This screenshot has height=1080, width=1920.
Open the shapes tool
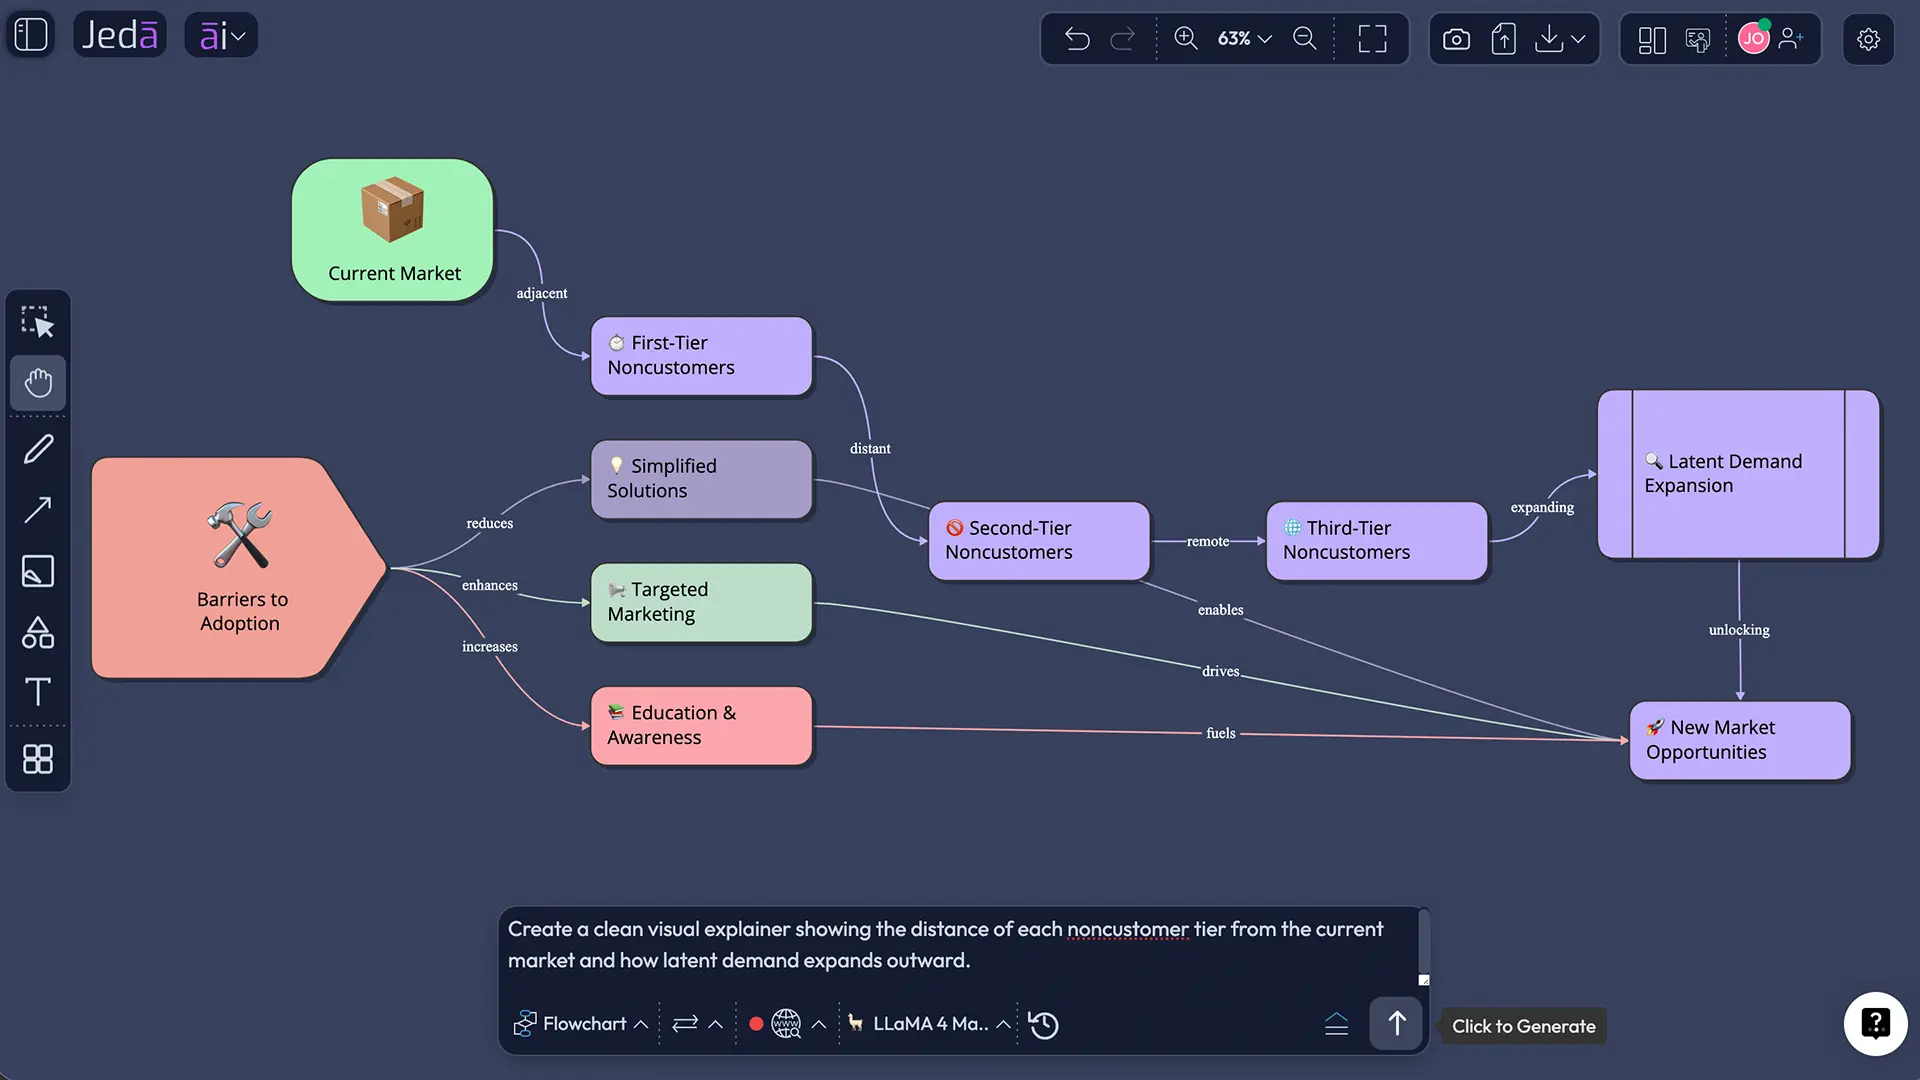38,632
